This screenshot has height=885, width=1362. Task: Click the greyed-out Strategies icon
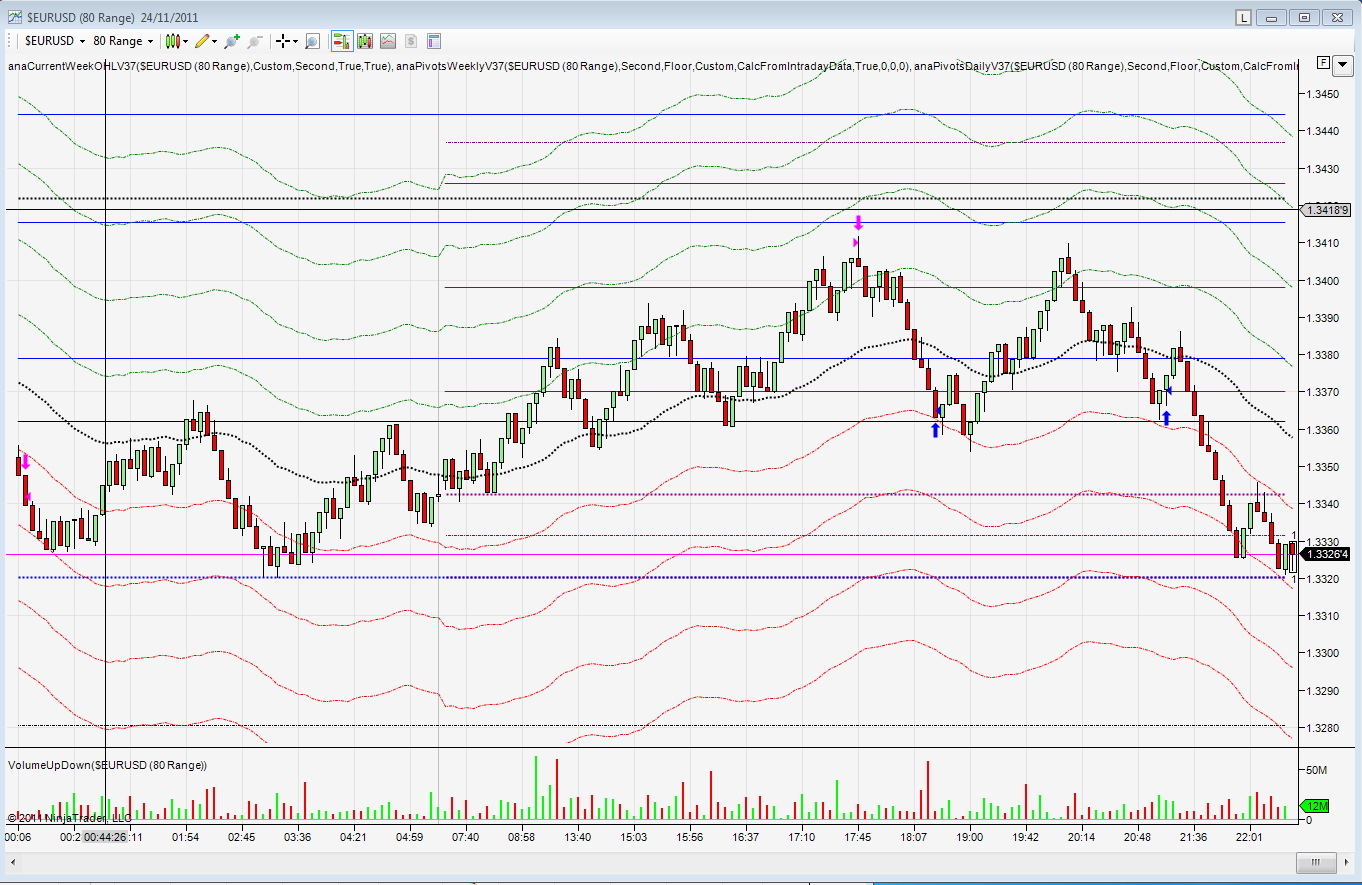point(410,41)
